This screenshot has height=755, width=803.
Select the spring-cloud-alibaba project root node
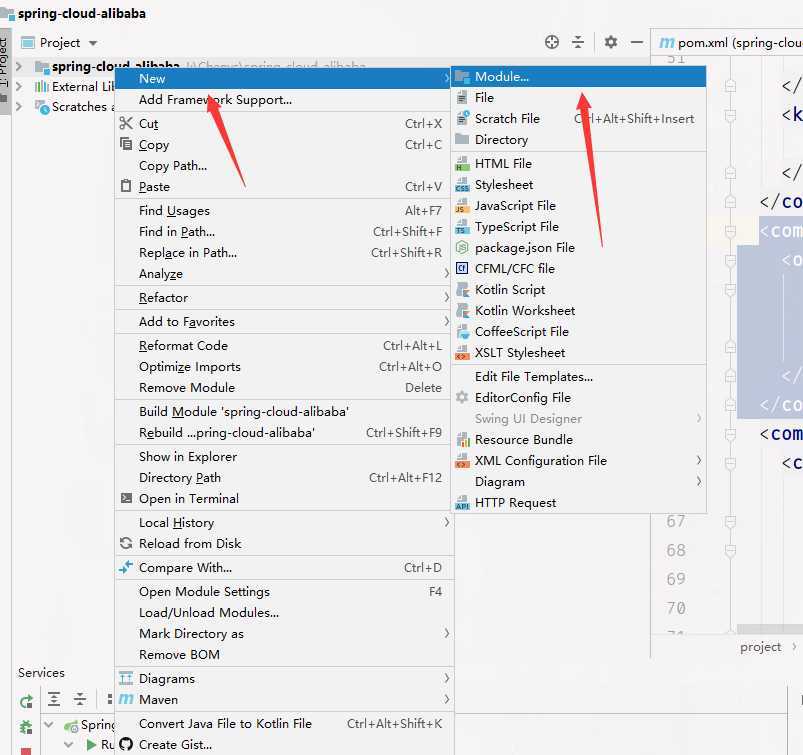[x=80, y=66]
